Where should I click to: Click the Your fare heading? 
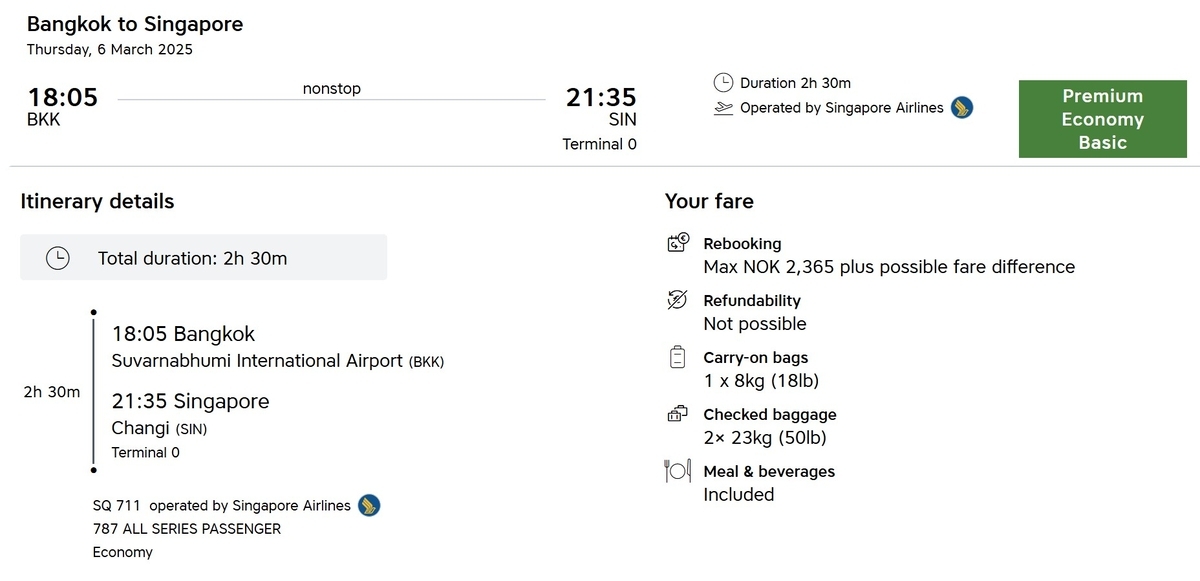[709, 201]
